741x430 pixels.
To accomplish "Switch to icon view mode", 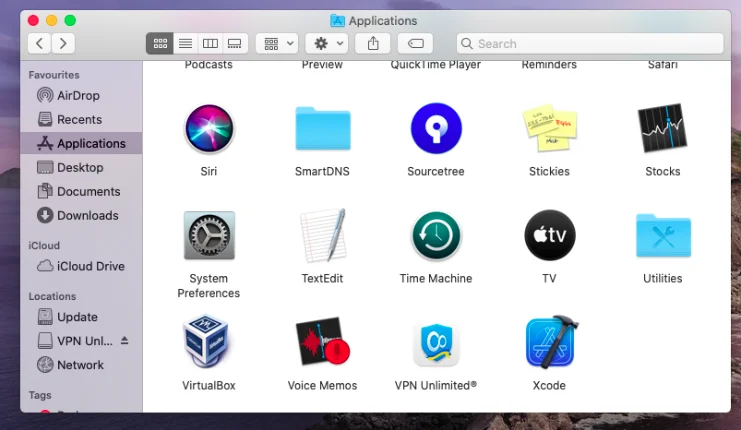I will pyautogui.click(x=159, y=43).
